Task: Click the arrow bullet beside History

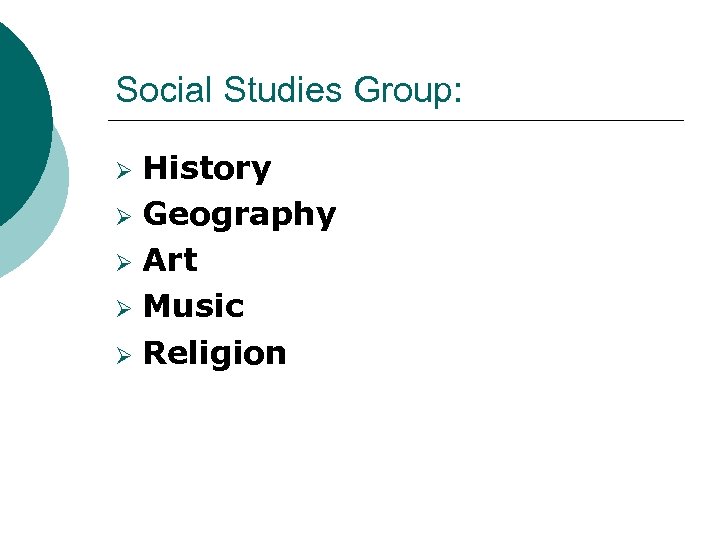Action: 124,169
